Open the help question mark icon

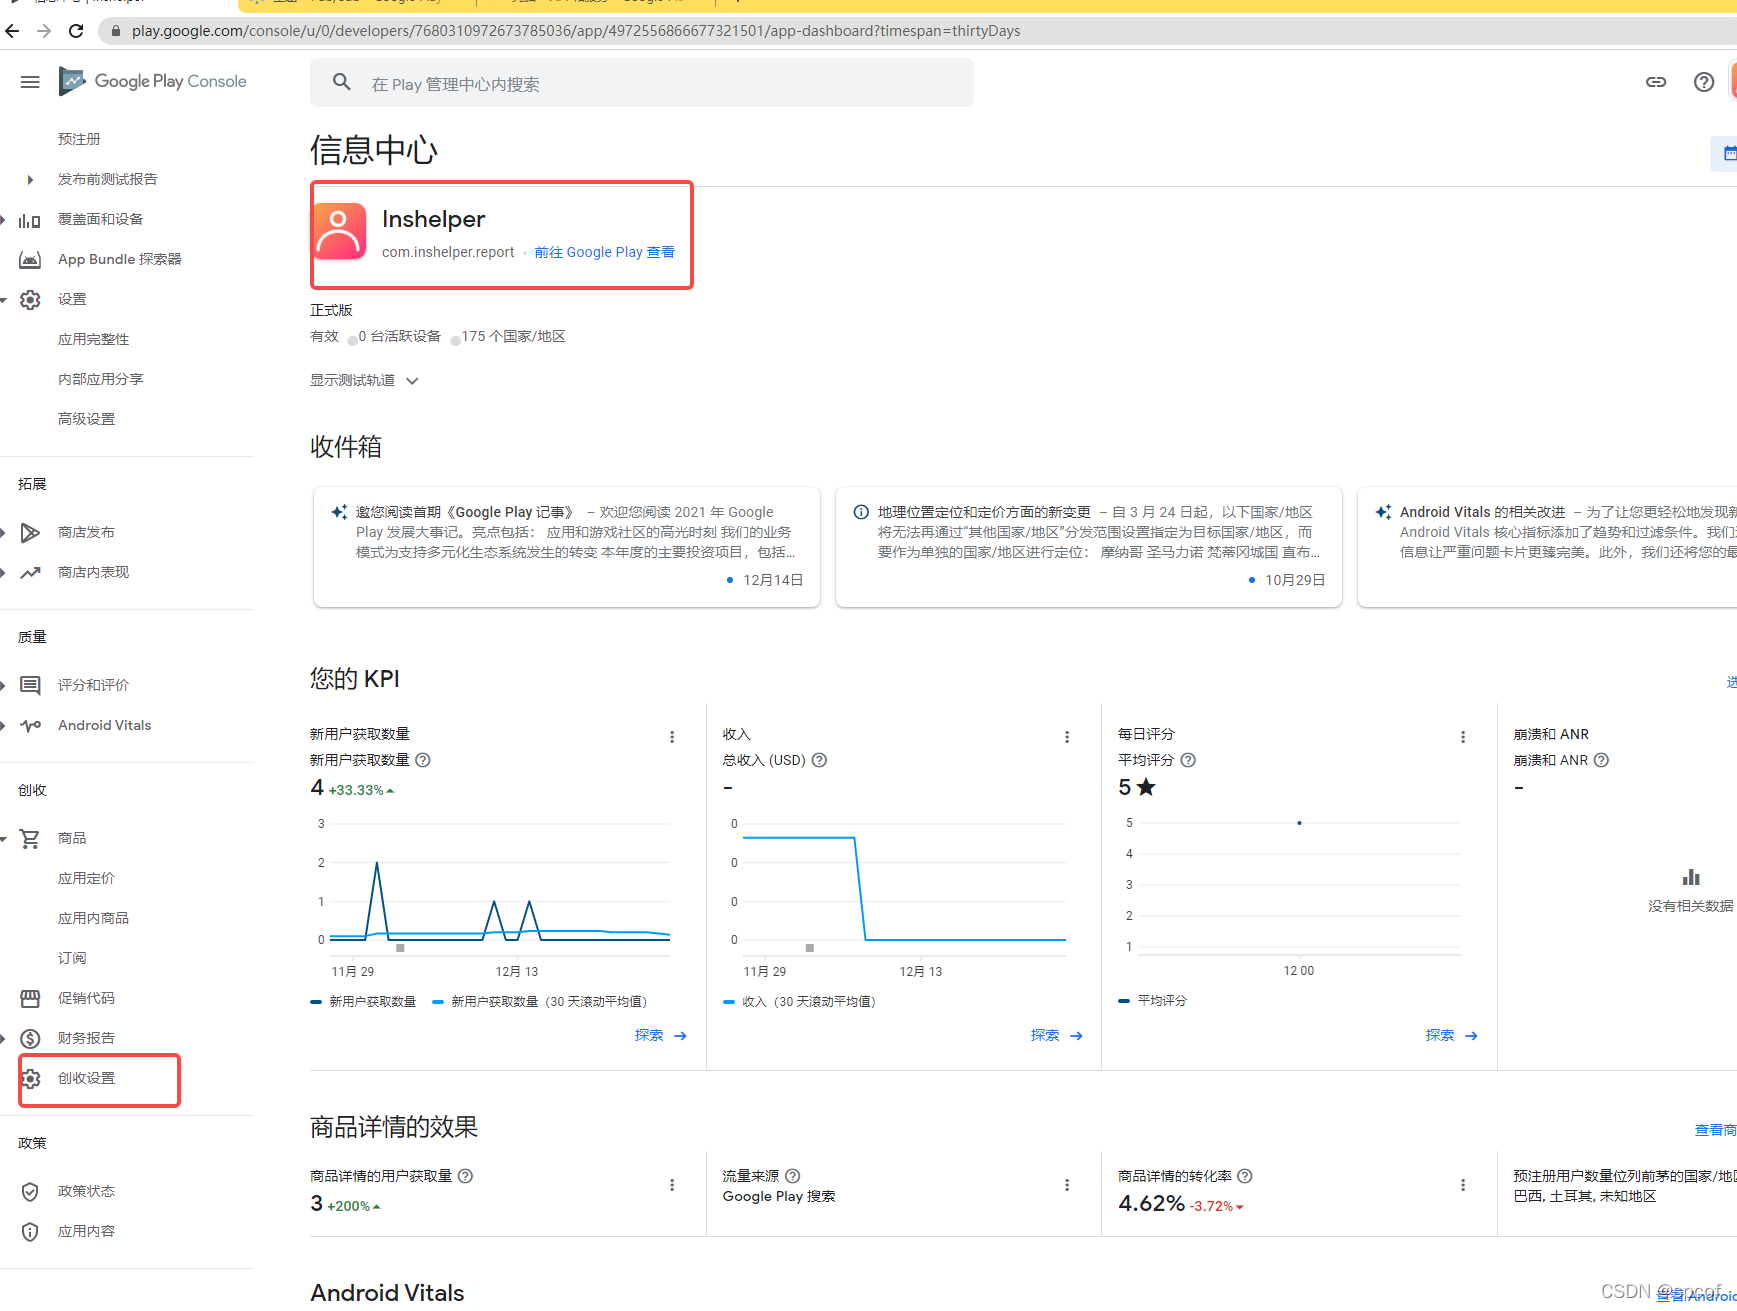(1704, 82)
